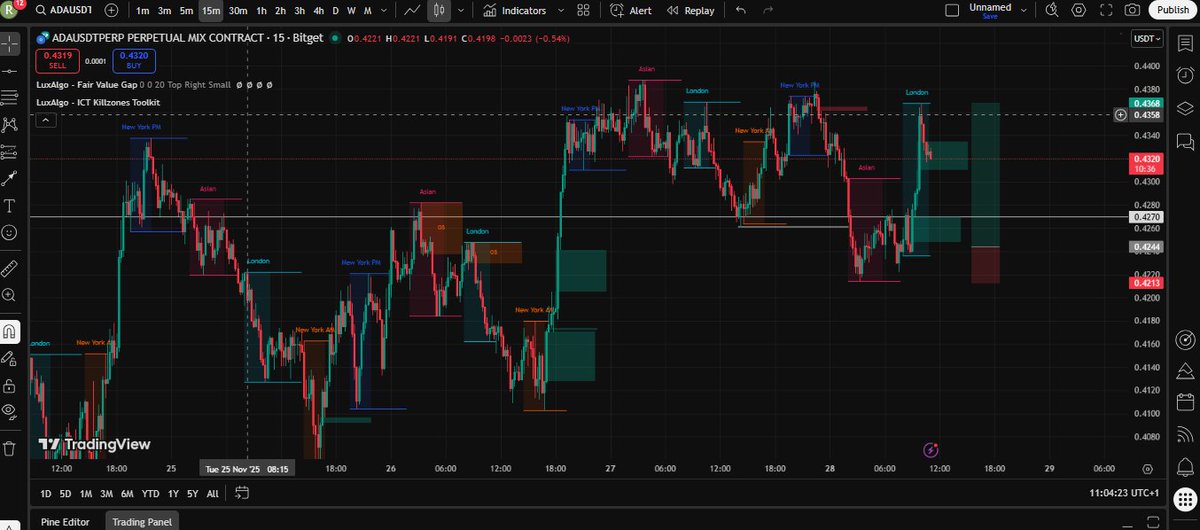1200x530 pixels.
Task: Redo the last chart action
Action: 768,10
